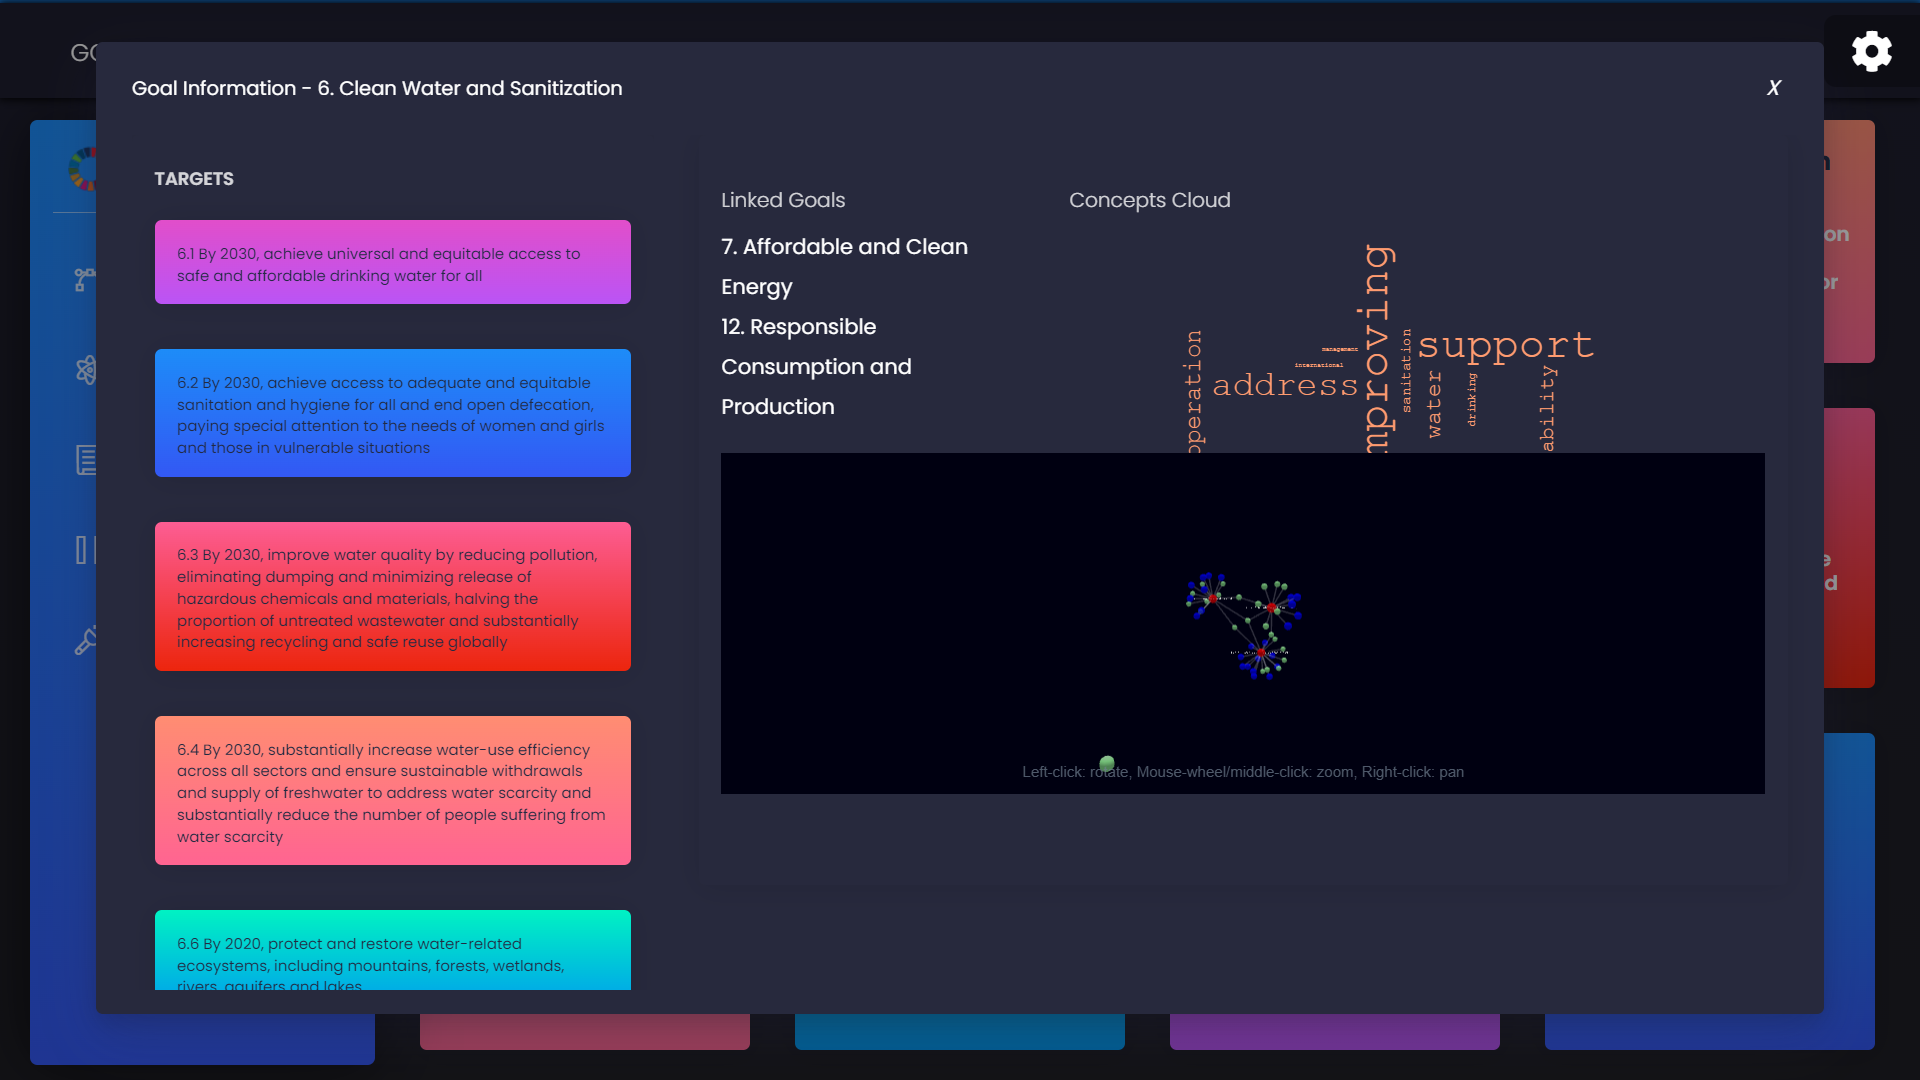Image resolution: width=1920 pixels, height=1080 pixels.
Task: Choose target 6.4 water-use efficiency card
Action: click(x=392, y=790)
